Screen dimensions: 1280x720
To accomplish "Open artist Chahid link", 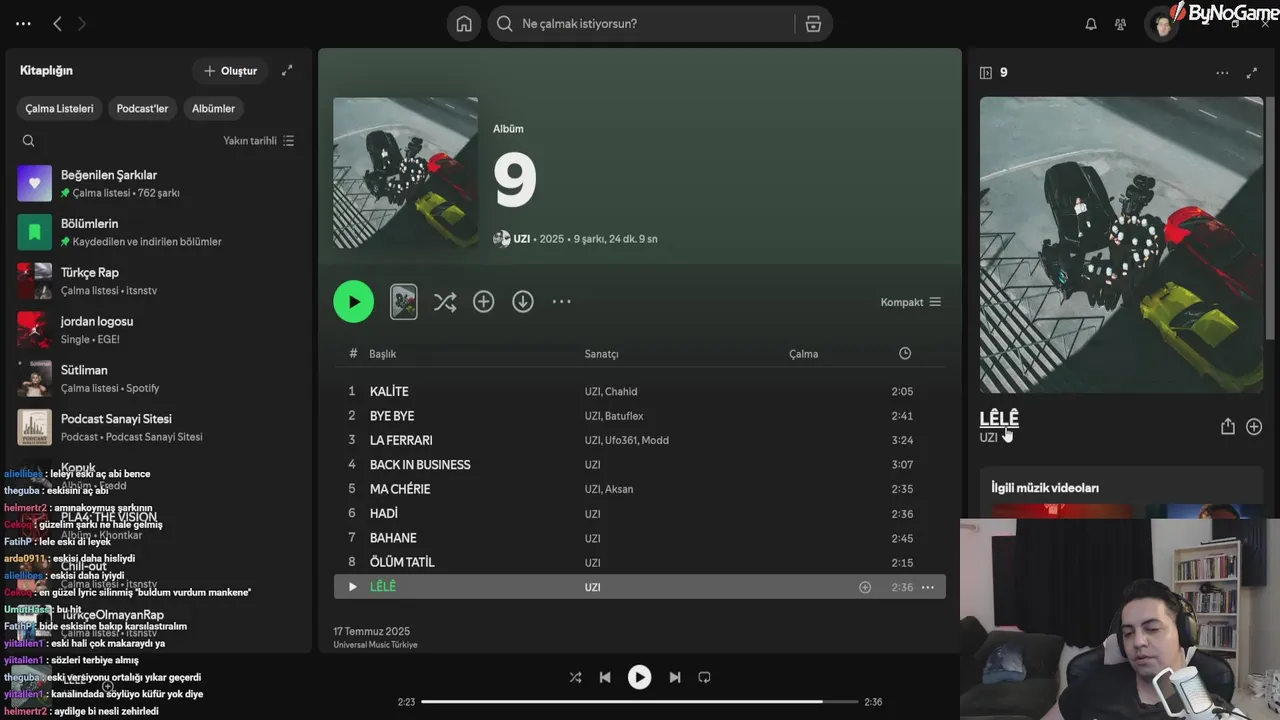I will 621,392.
